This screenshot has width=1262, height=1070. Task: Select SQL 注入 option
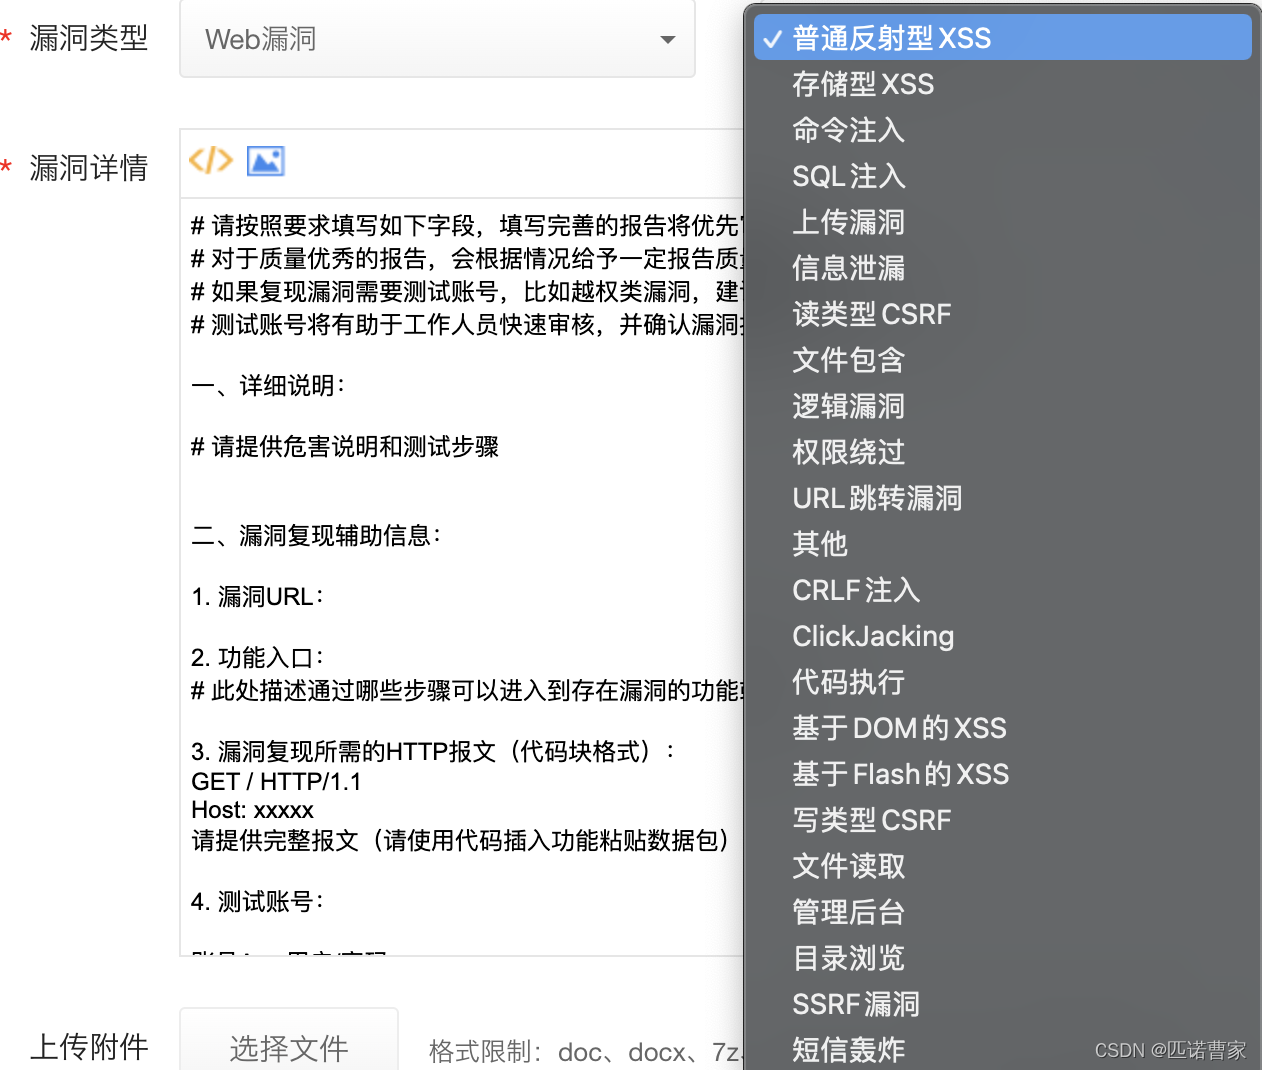point(1002,176)
